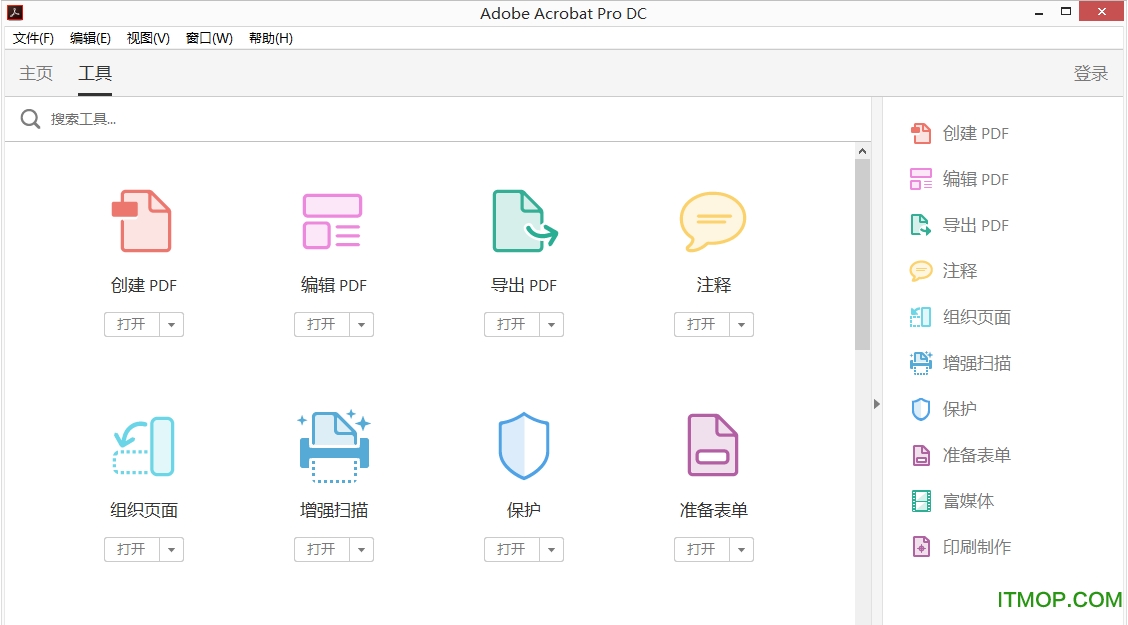
Task: Minimize the Acrobat window
Action: tap(1039, 12)
